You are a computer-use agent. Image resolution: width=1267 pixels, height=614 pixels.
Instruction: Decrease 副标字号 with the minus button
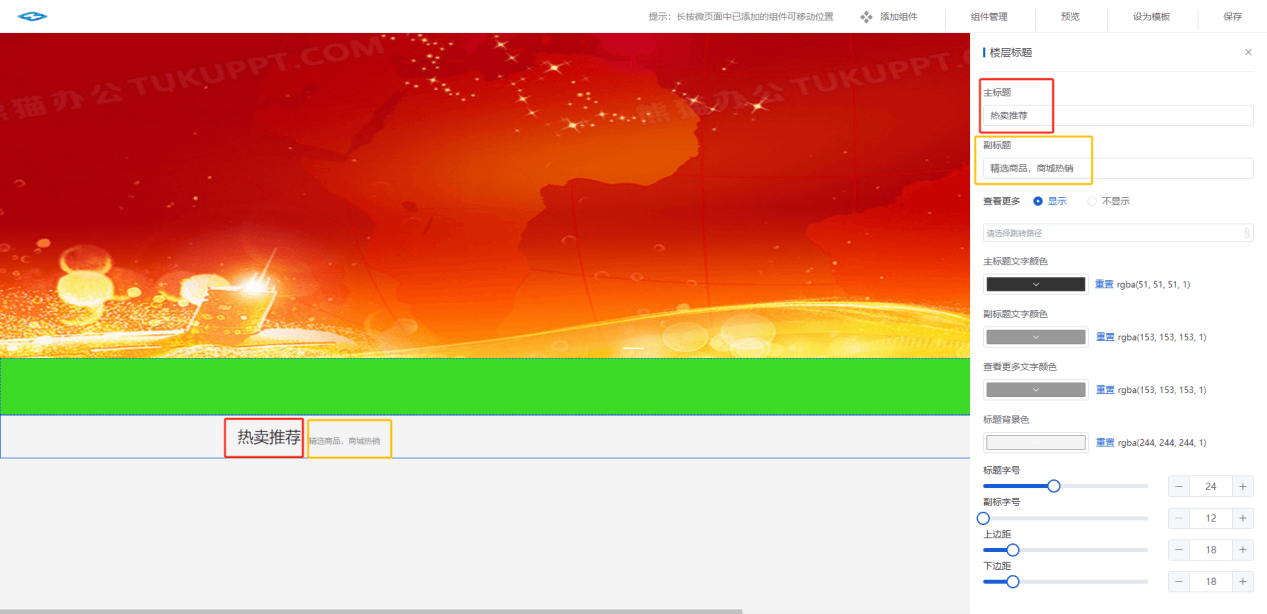pyautogui.click(x=1180, y=518)
